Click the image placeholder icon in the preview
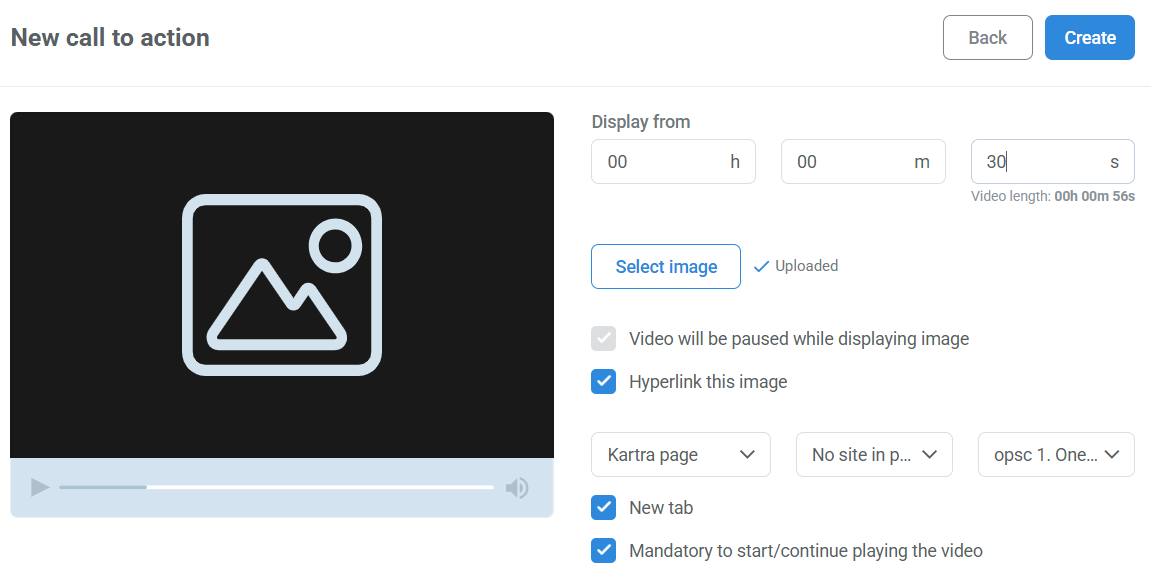 pos(281,285)
